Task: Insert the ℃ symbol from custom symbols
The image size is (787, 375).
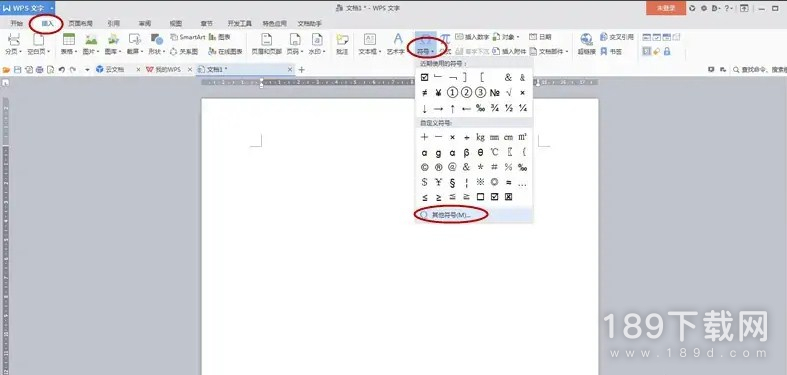Action: pyautogui.click(x=494, y=152)
